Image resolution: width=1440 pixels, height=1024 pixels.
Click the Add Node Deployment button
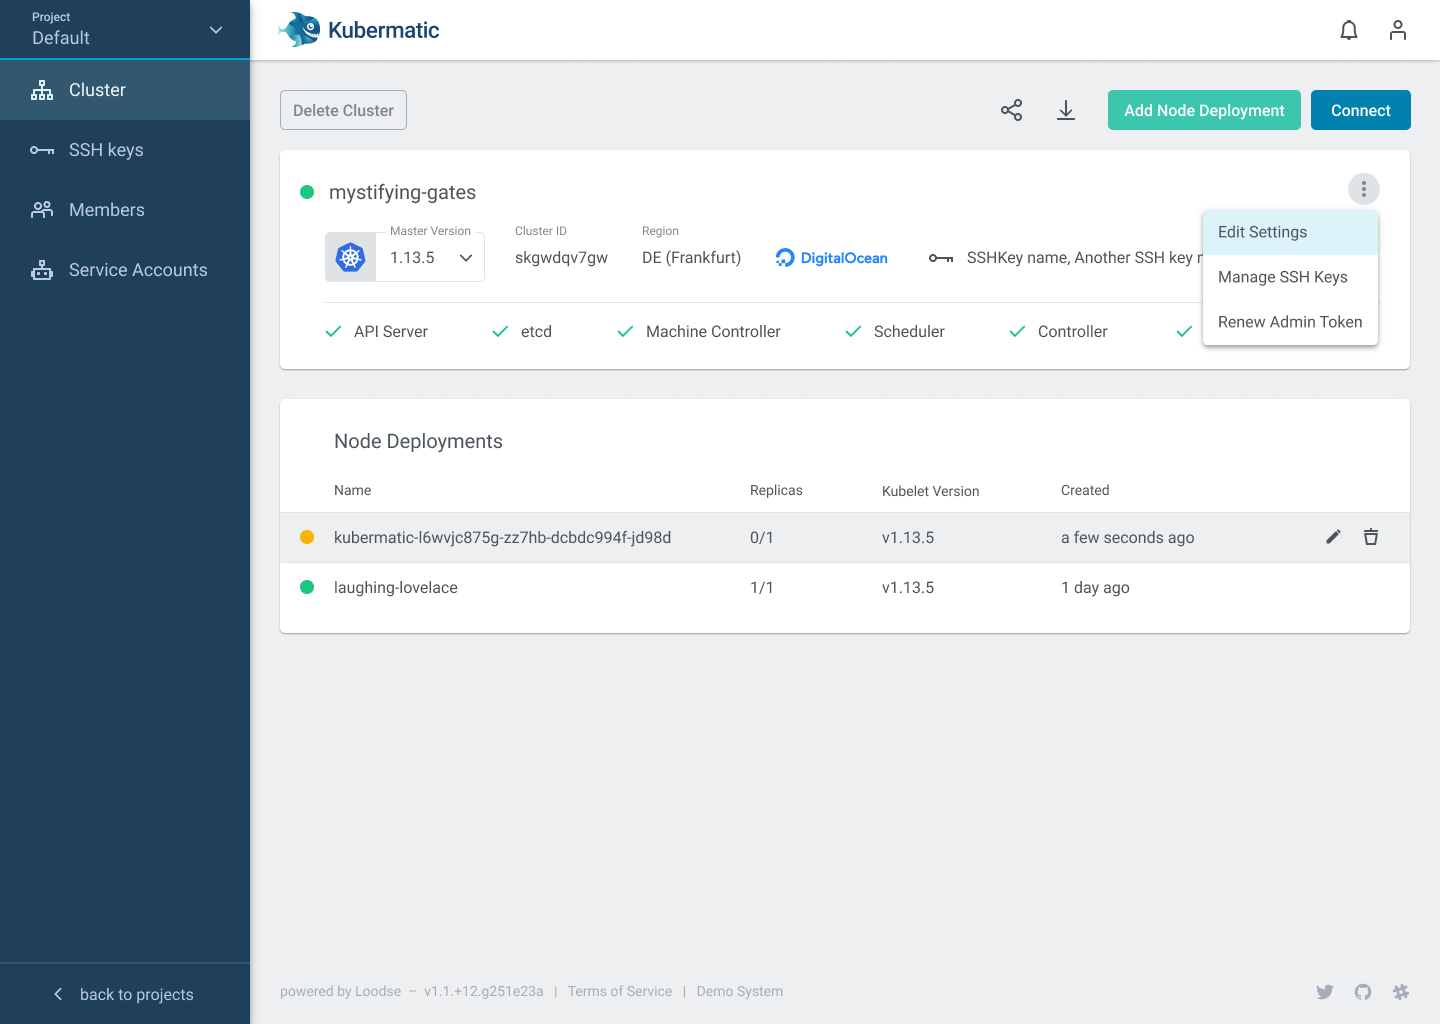pos(1204,110)
